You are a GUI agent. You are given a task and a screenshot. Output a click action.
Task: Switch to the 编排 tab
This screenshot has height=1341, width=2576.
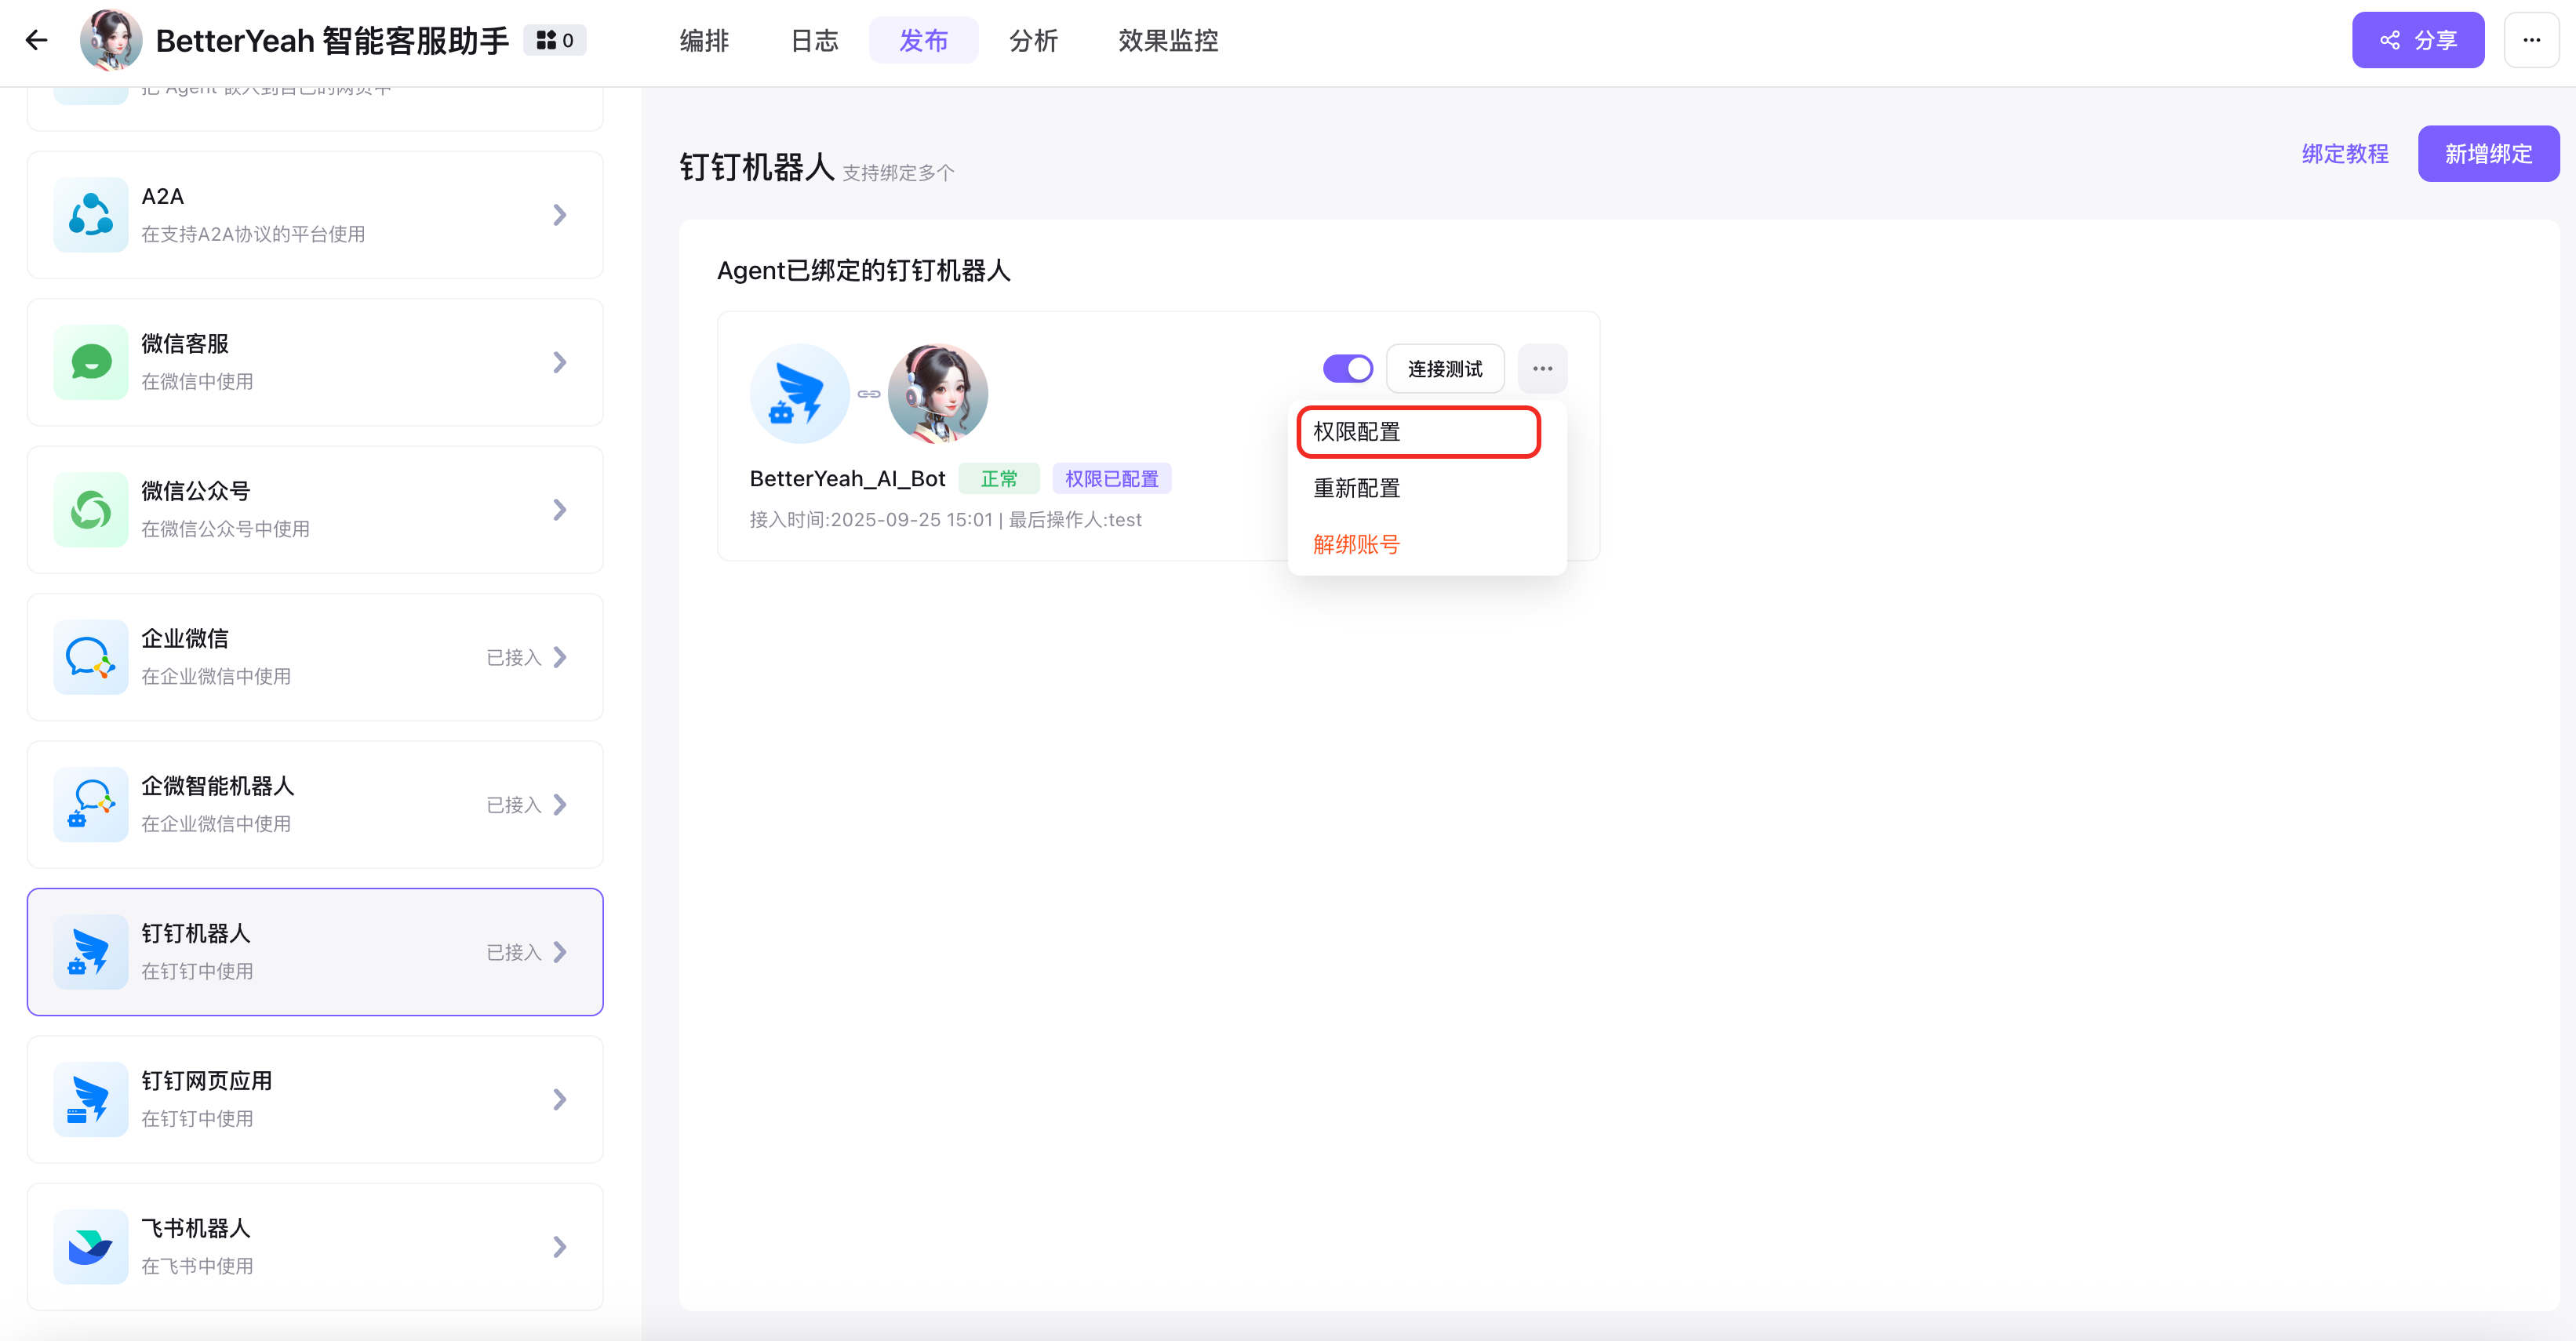click(x=704, y=41)
